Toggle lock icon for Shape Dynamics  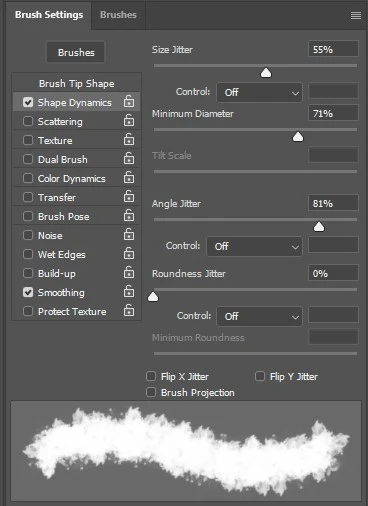pyautogui.click(x=129, y=101)
